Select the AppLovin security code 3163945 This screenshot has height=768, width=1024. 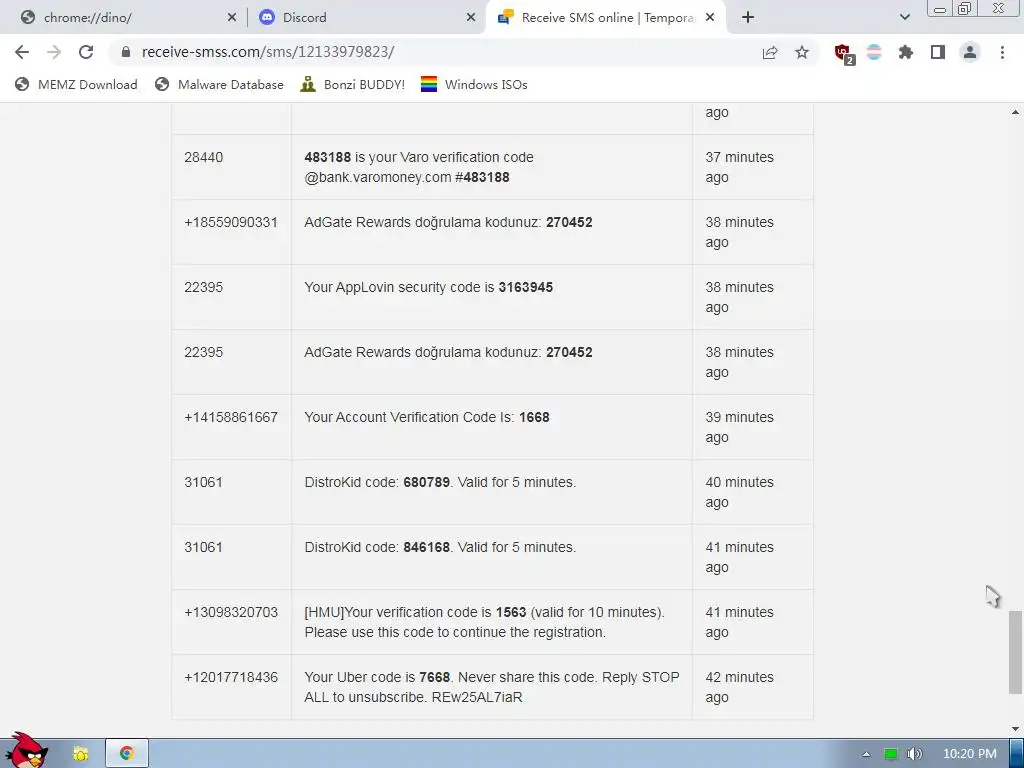(x=428, y=287)
